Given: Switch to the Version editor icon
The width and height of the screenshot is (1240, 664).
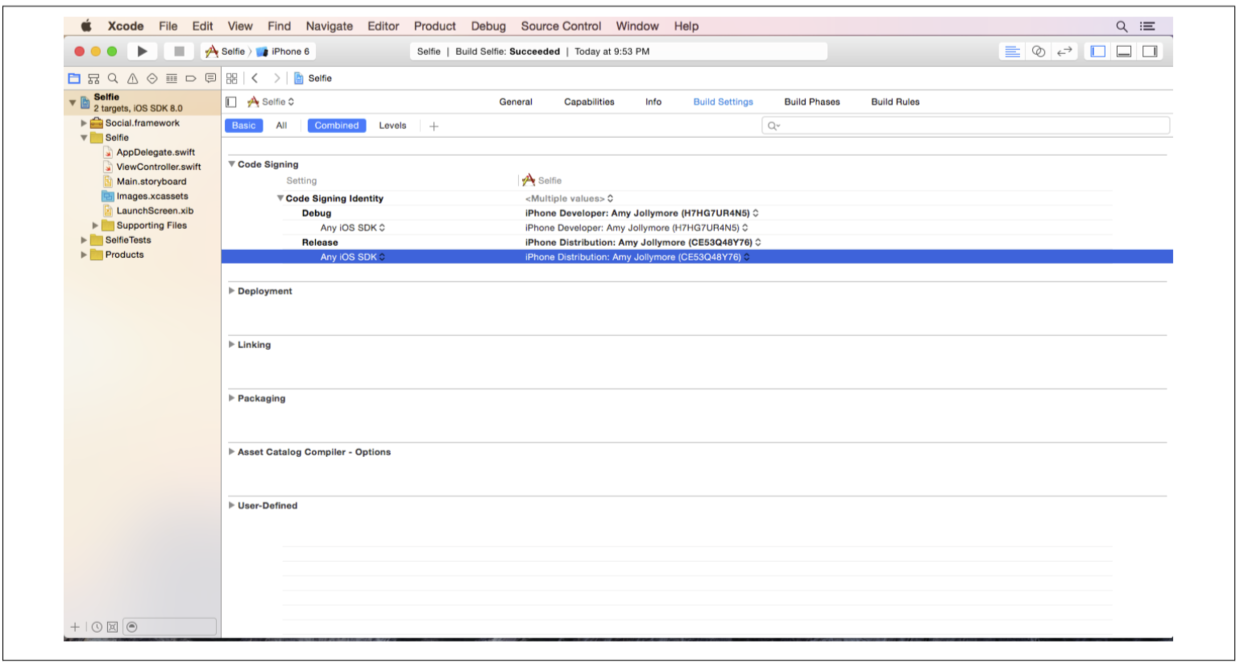Looking at the screenshot, I should 1063,51.
